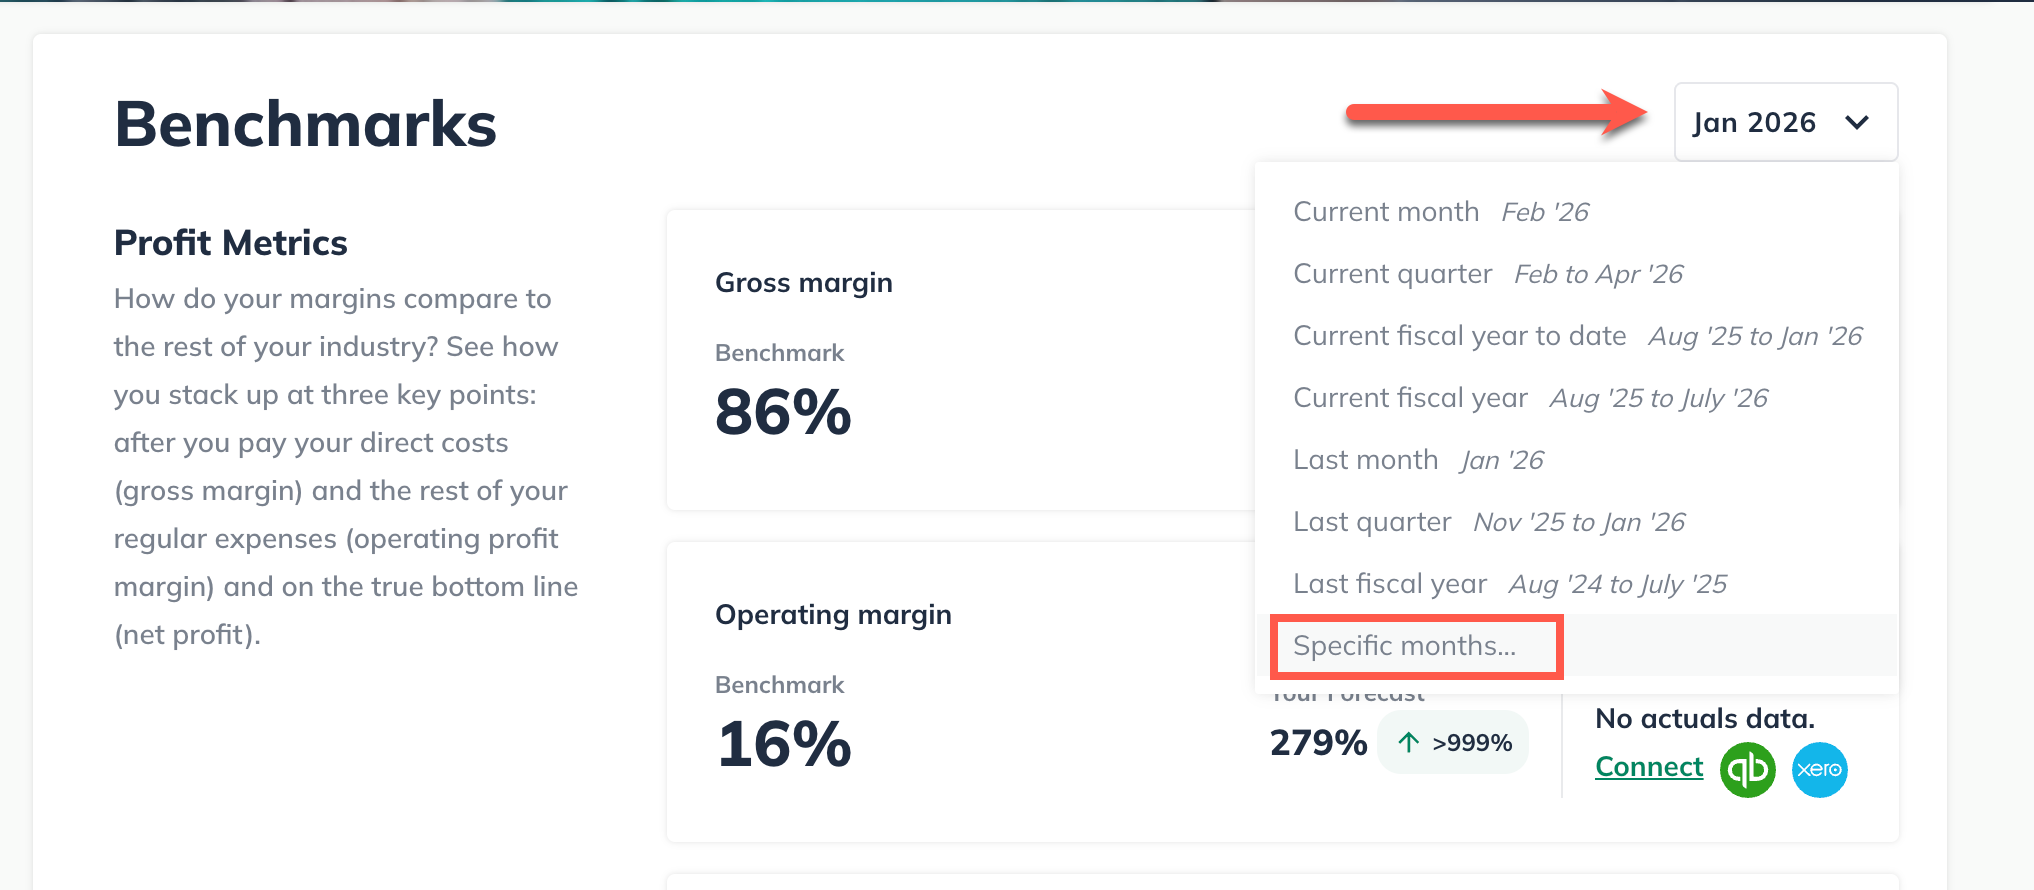This screenshot has width=2034, height=890.
Task: Click the chevron on the Jan 2026 selector
Action: pyautogui.click(x=1858, y=122)
